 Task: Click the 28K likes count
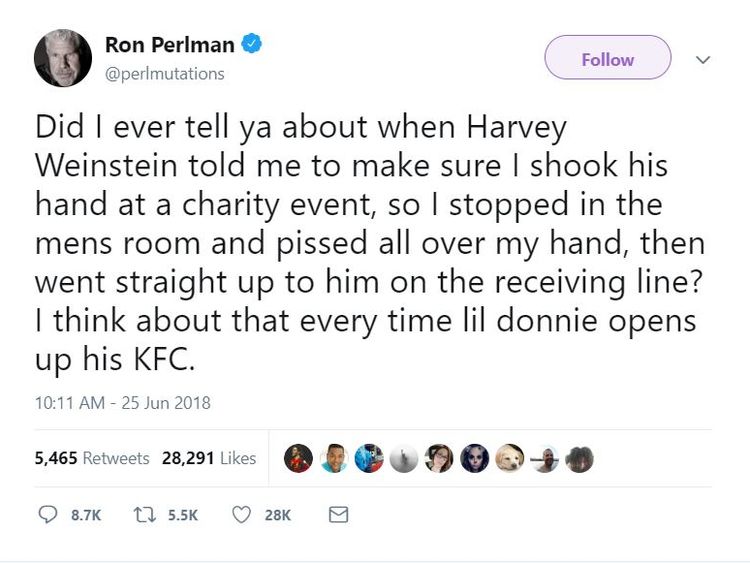pos(278,515)
